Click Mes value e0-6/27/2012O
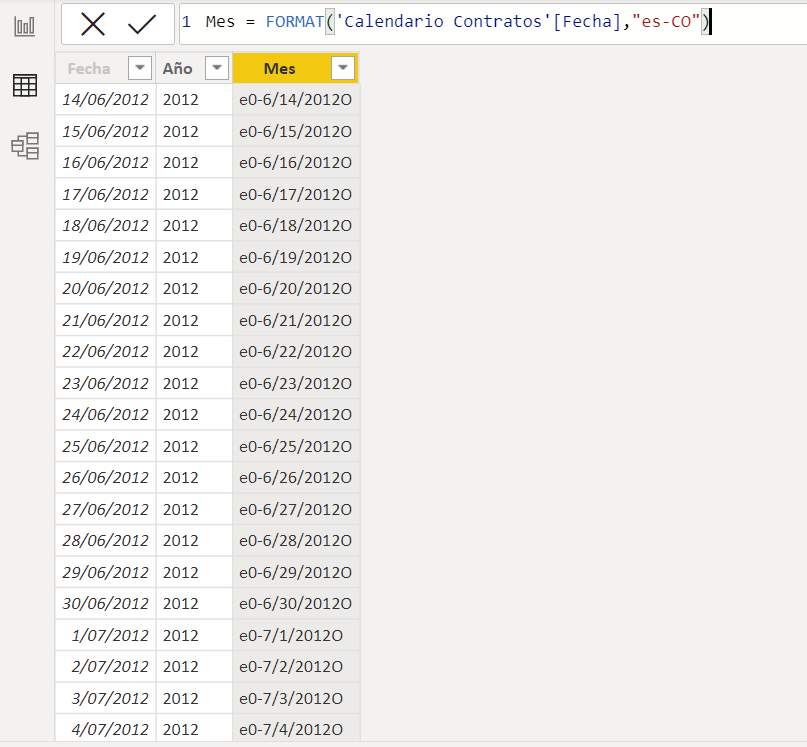807x747 pixels. pyautogui.click(x=296, y=509)
